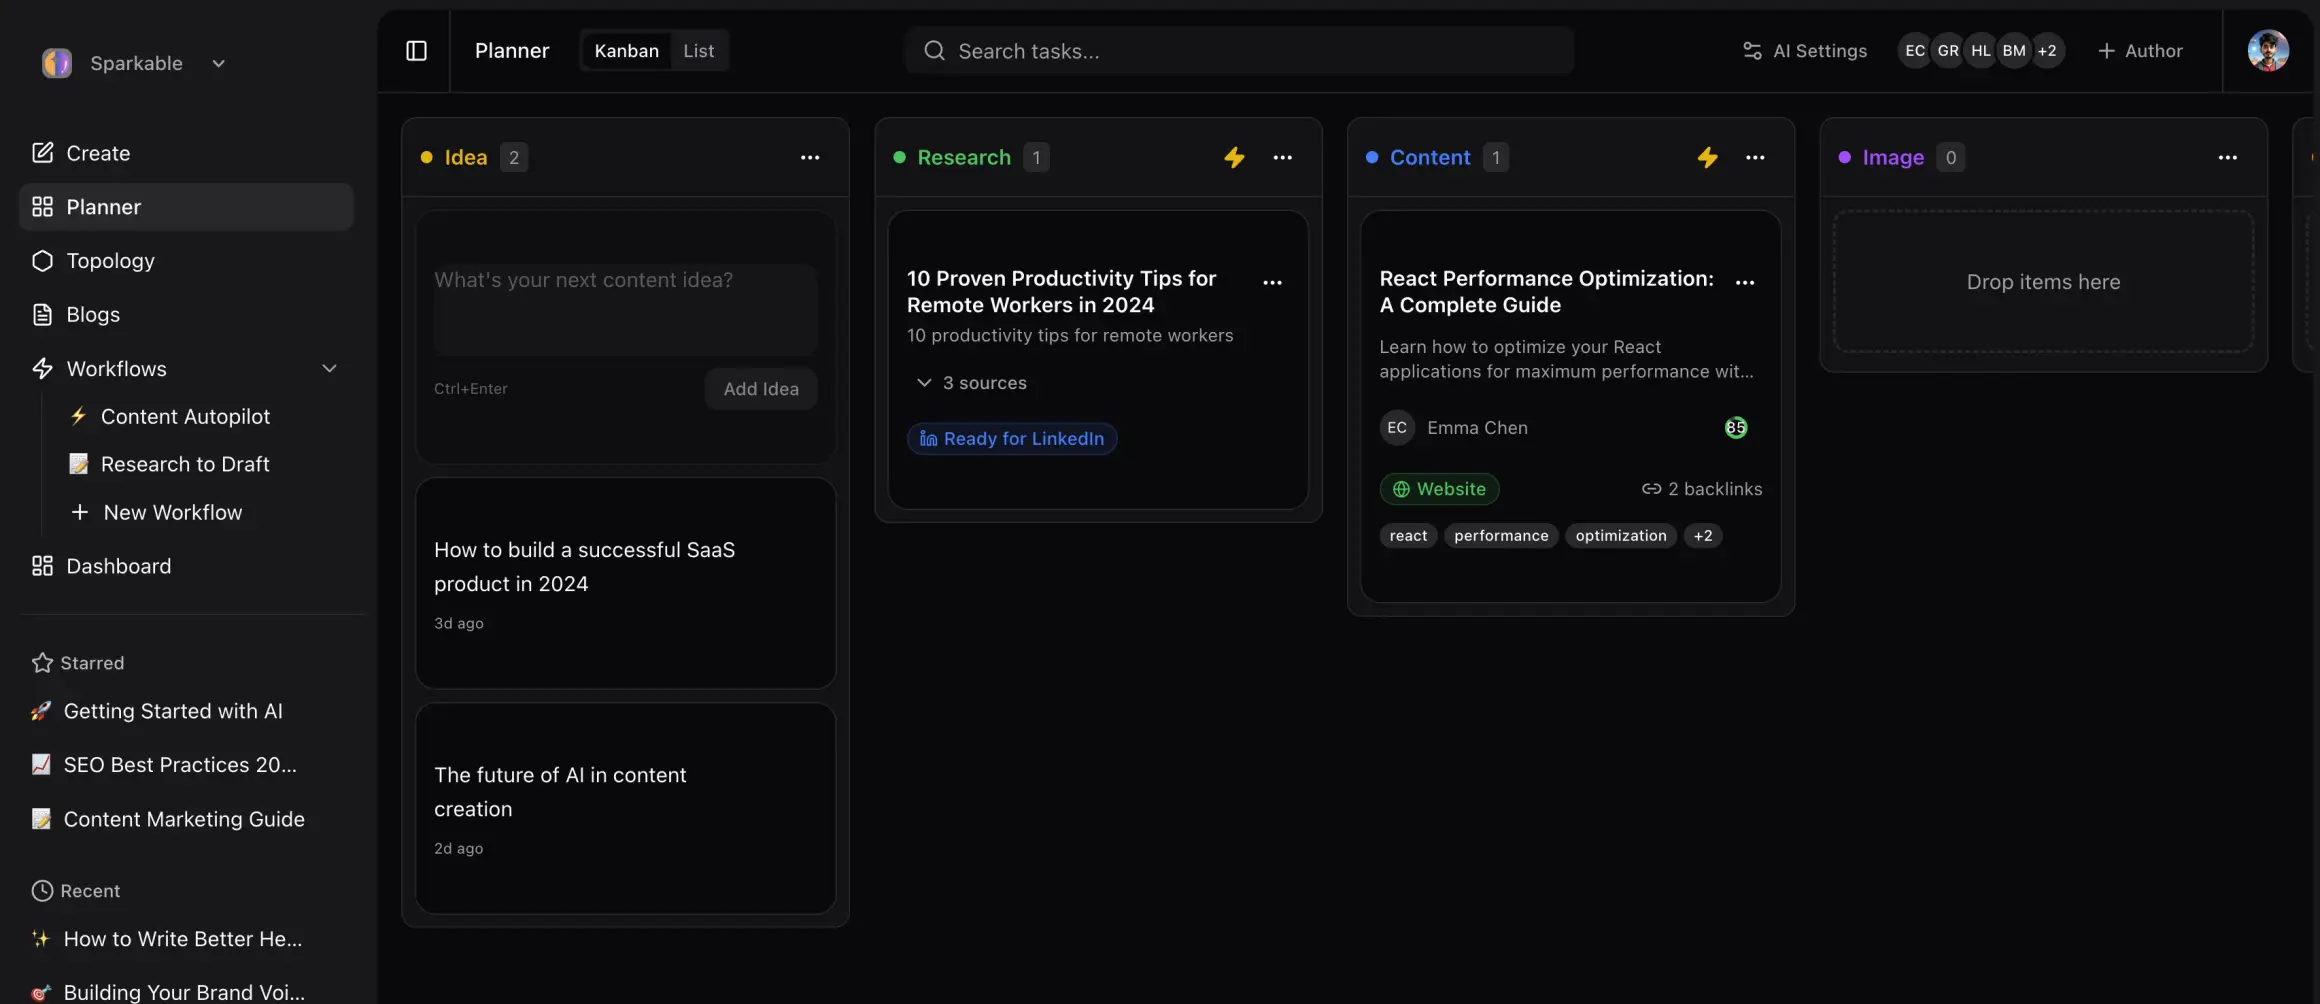Viewport: 2320px width, 1004px height.
Task: Open AI Settings
Action: (x=1805, y=51)
